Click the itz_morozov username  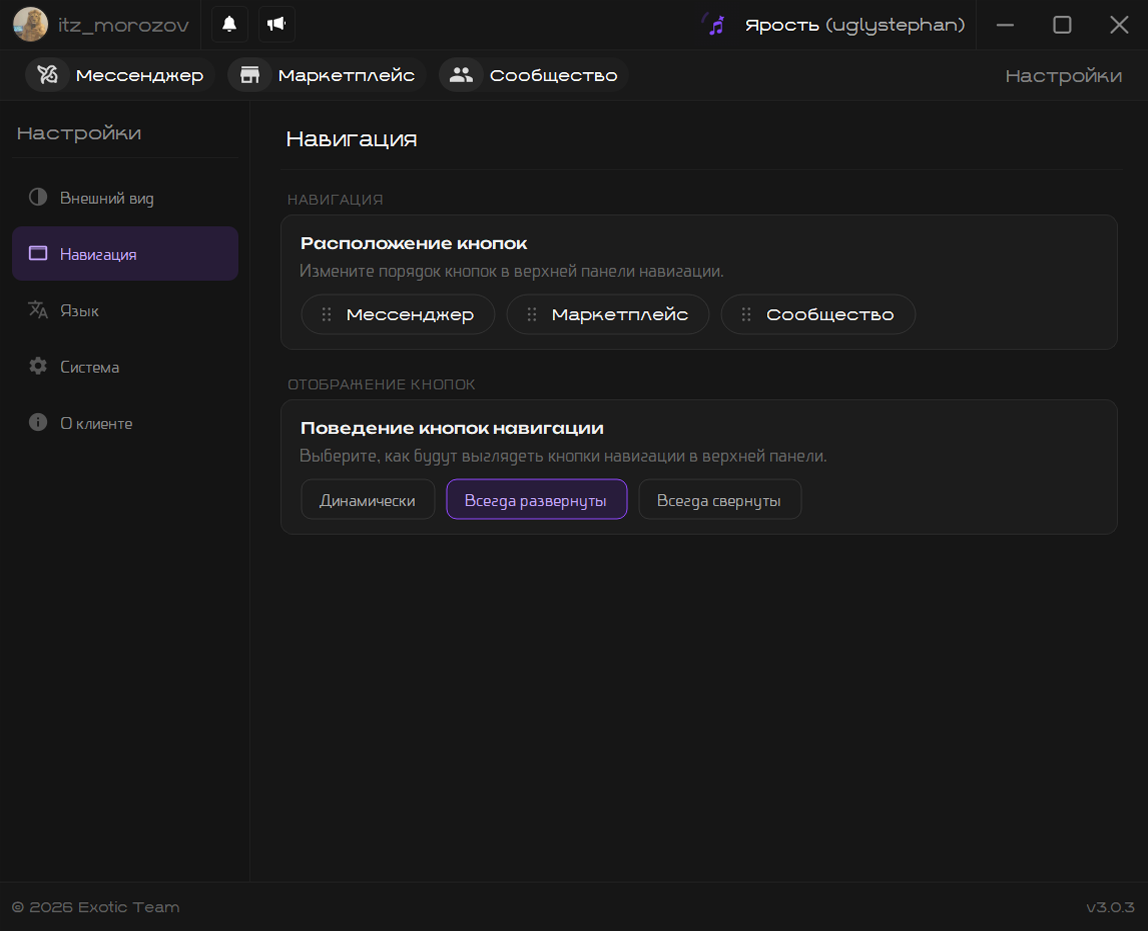pyautogui.click(x=124, y=26)
